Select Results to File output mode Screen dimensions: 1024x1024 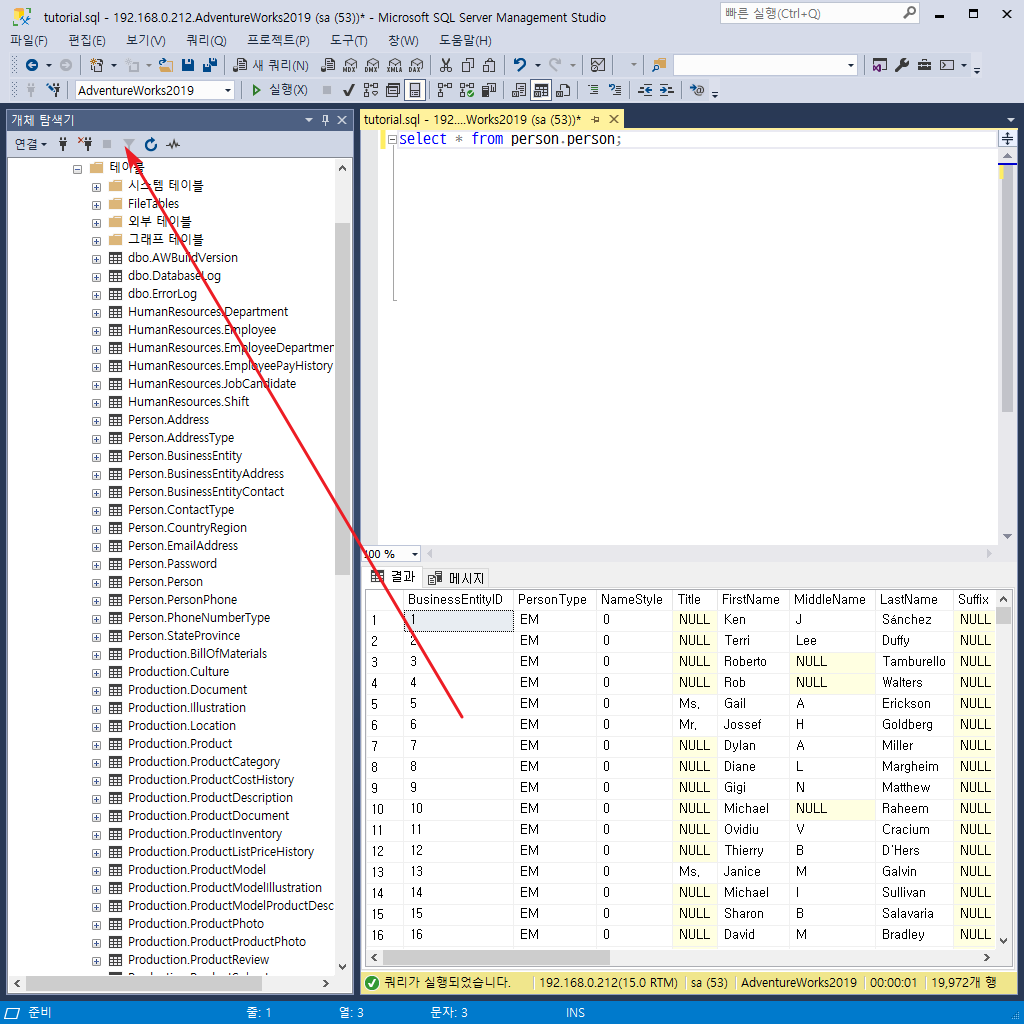tap(563, 89)
